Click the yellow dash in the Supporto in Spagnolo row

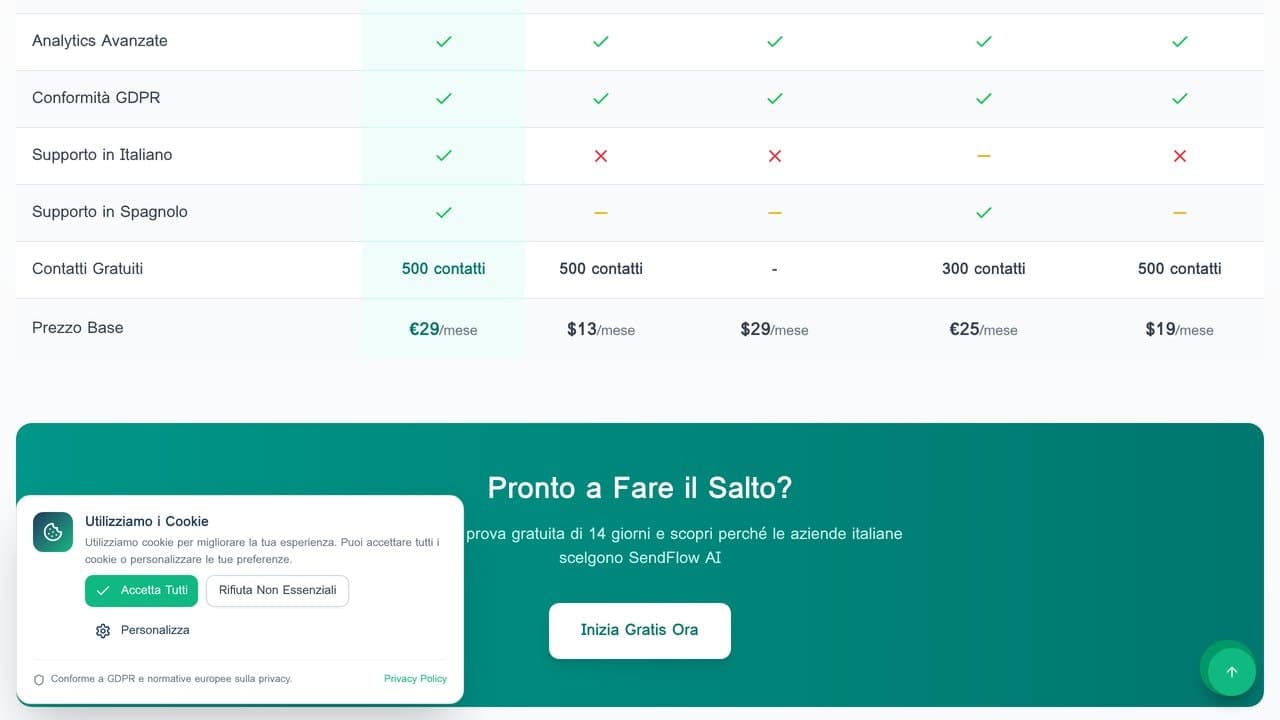599,212
